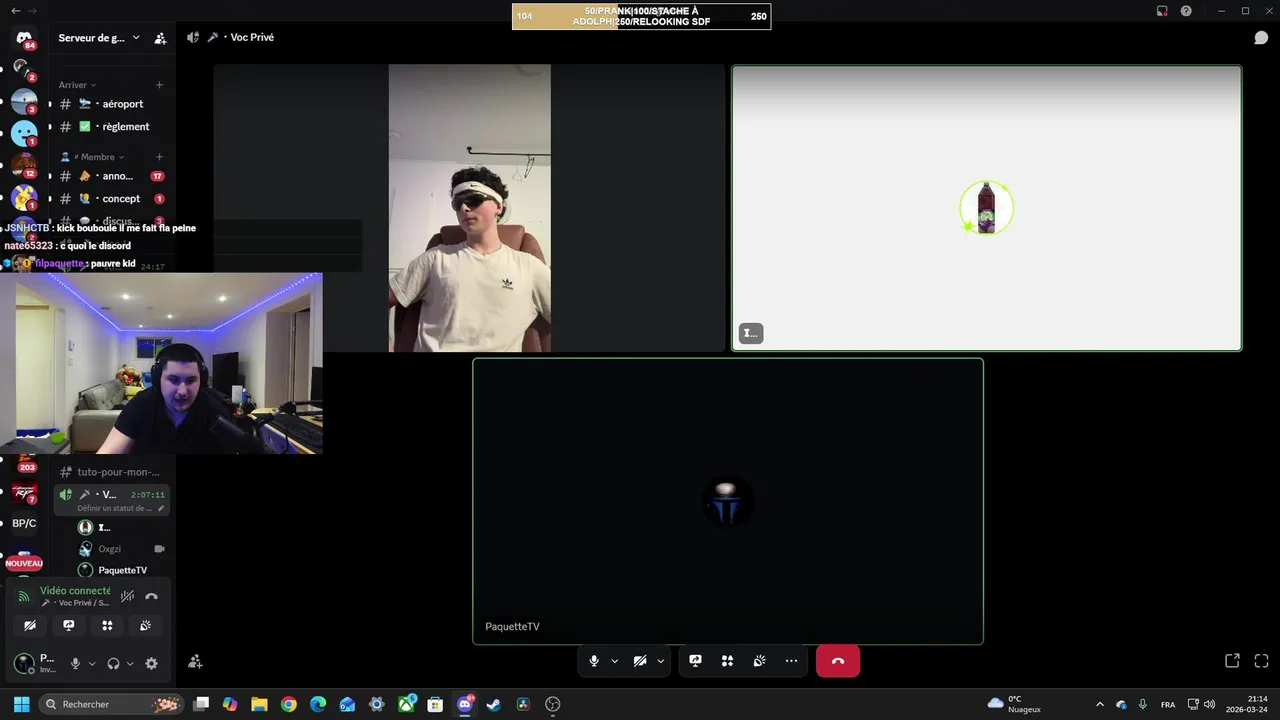Disconnect via the voice panel phone icon

[151, 596]
